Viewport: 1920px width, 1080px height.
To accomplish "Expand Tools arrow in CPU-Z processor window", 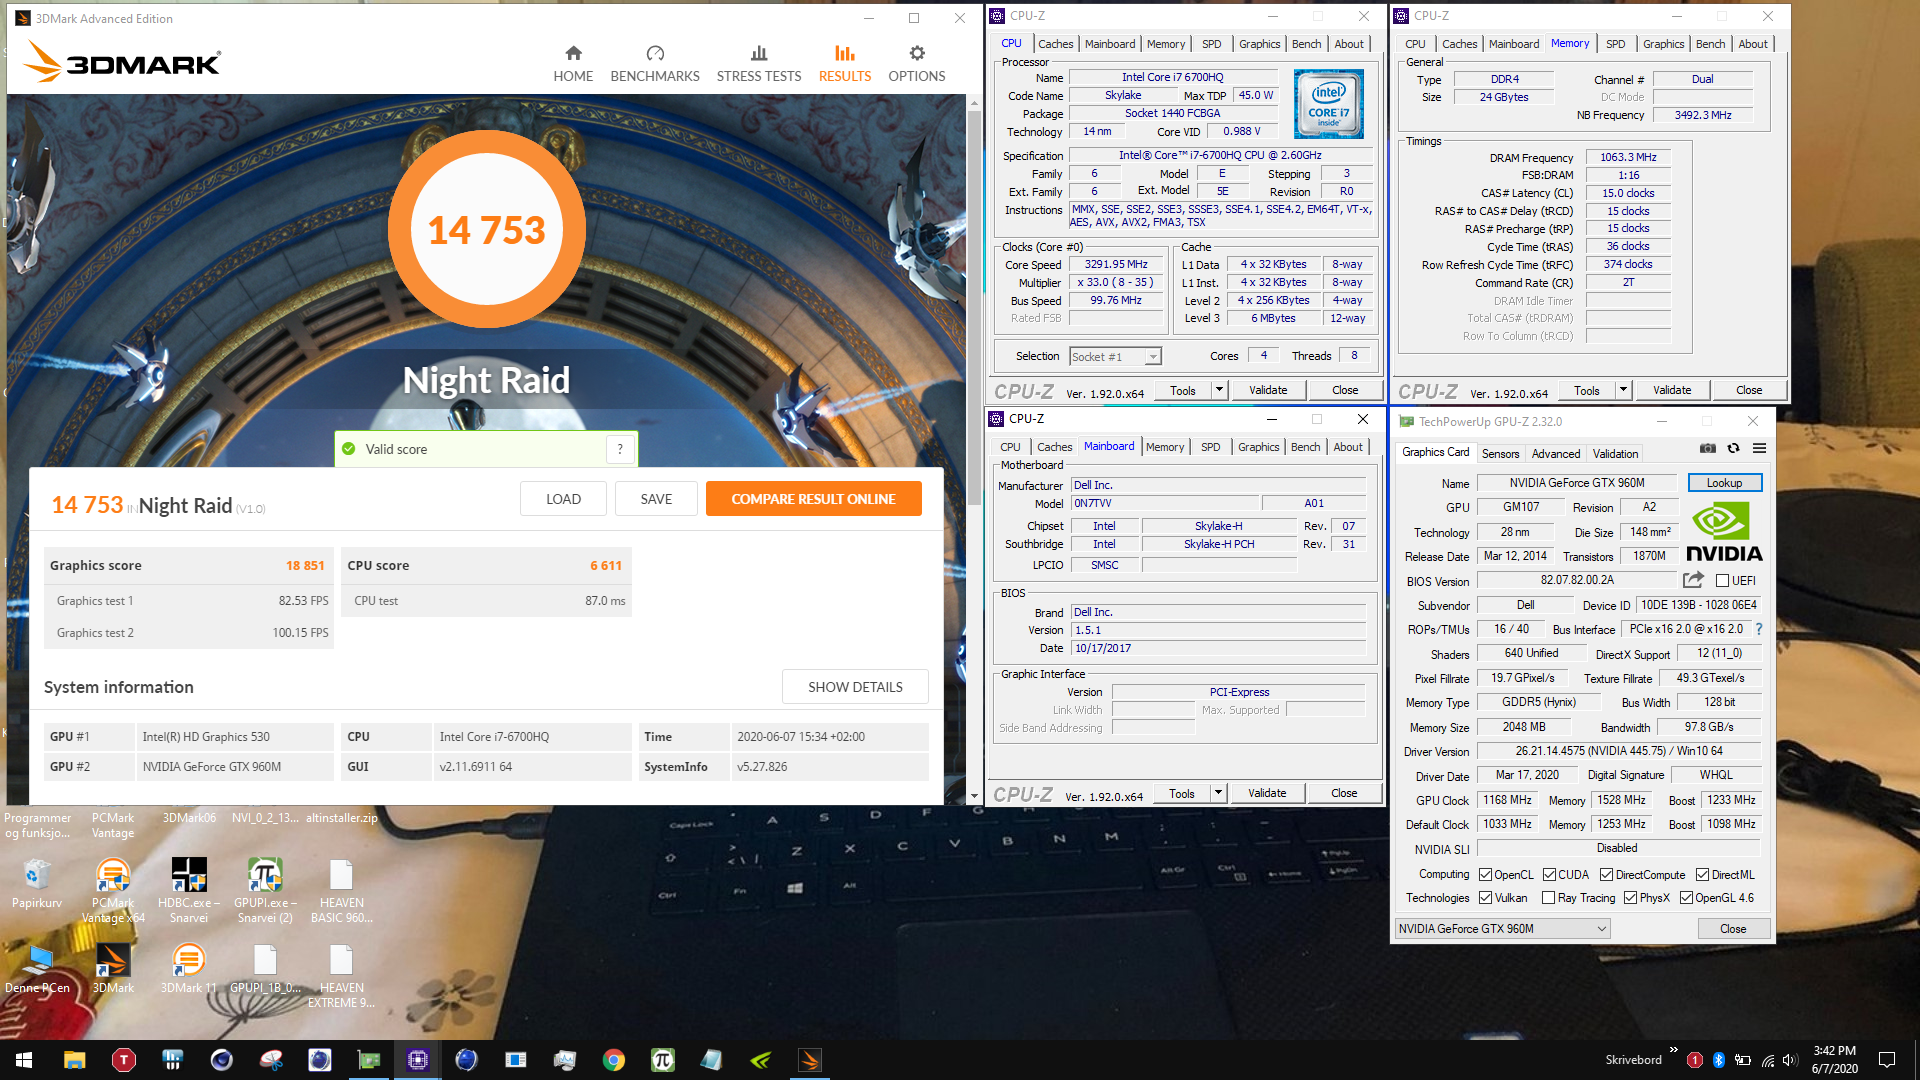I will [x=1219, y=390].
